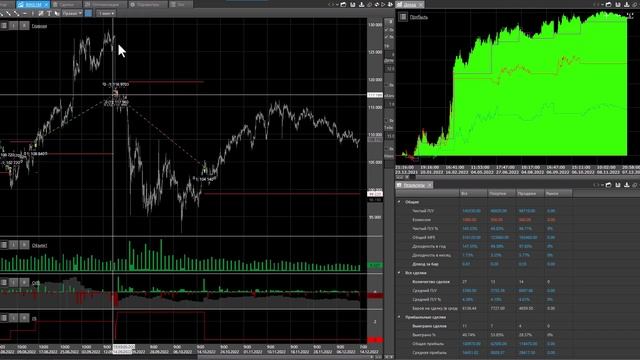Open the Параметры tab with gear icon

(x=147, y=4)
